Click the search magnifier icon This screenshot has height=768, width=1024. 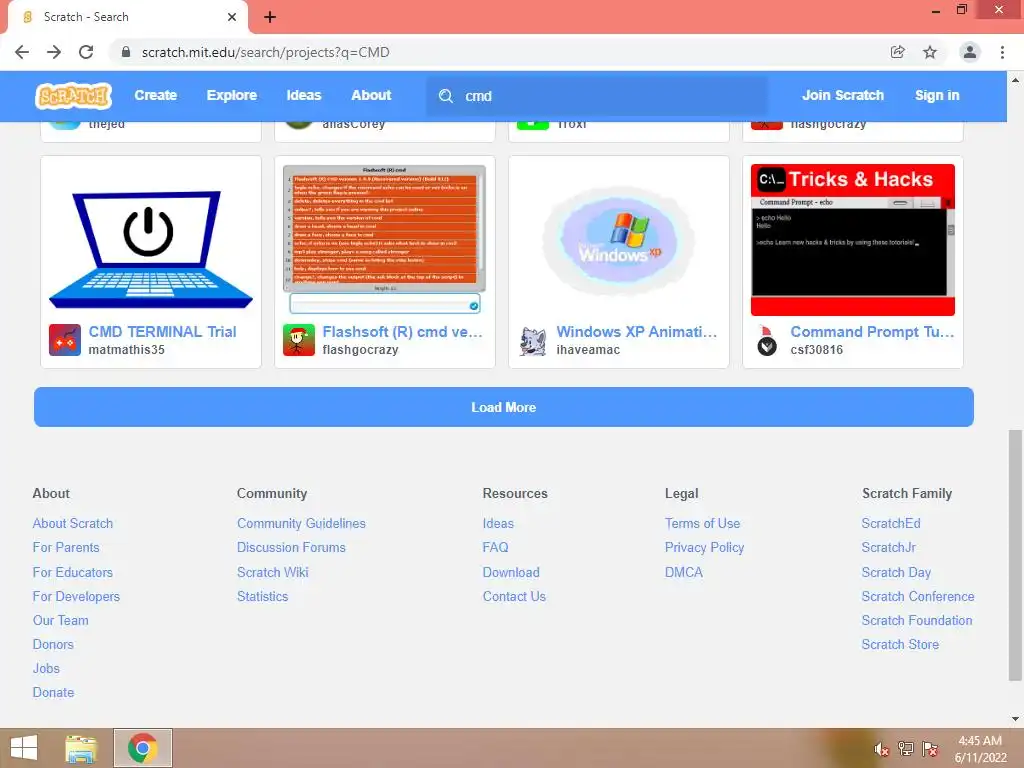[446, 96]
